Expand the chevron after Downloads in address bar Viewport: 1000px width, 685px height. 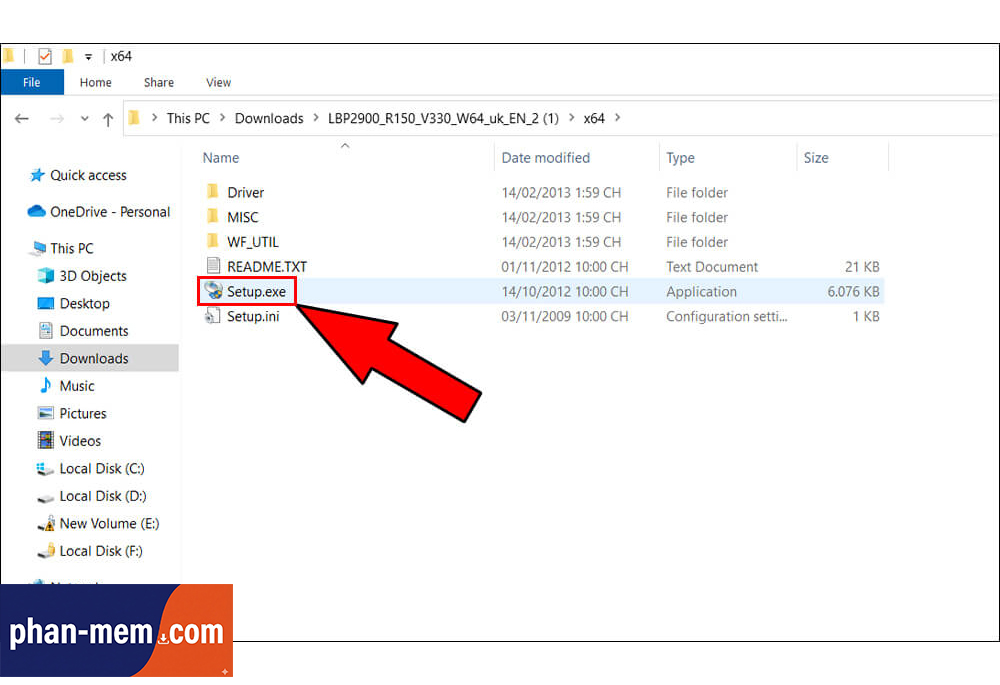coord(315,118)
